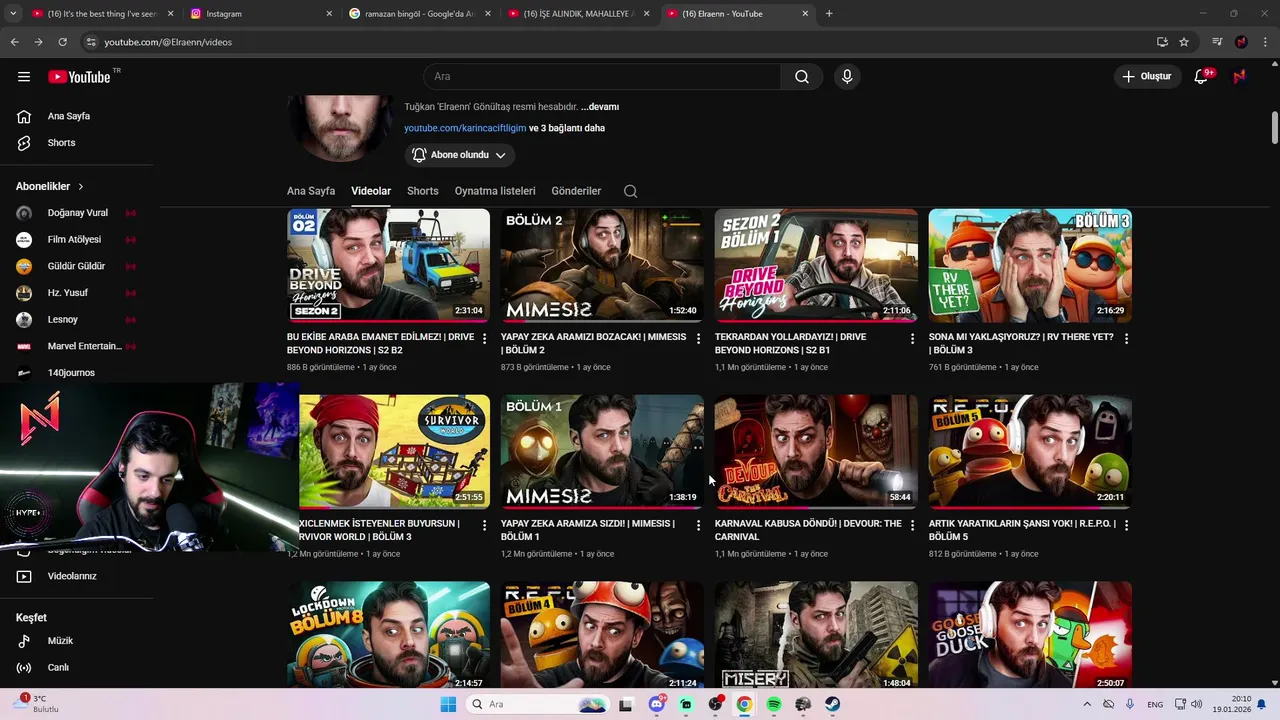This screenshot has width=1280, height=720.
Task: Open options for ARTIK YARATIKLARIN ŞANSI YOK video
Action: click(x=1126, y=525)
